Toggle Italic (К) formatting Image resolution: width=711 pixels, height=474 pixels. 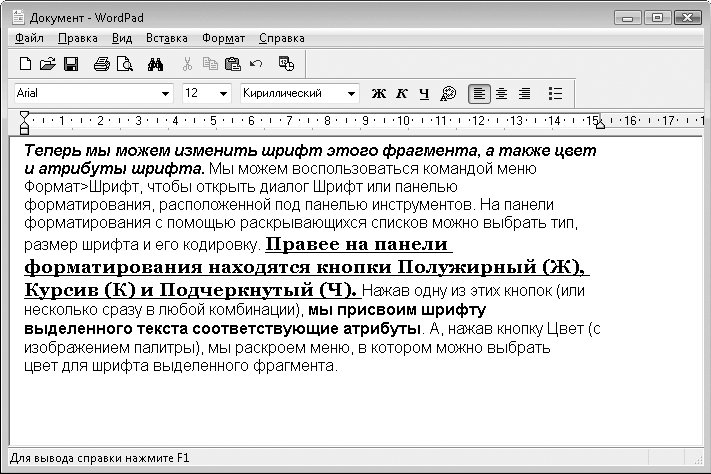402,93
